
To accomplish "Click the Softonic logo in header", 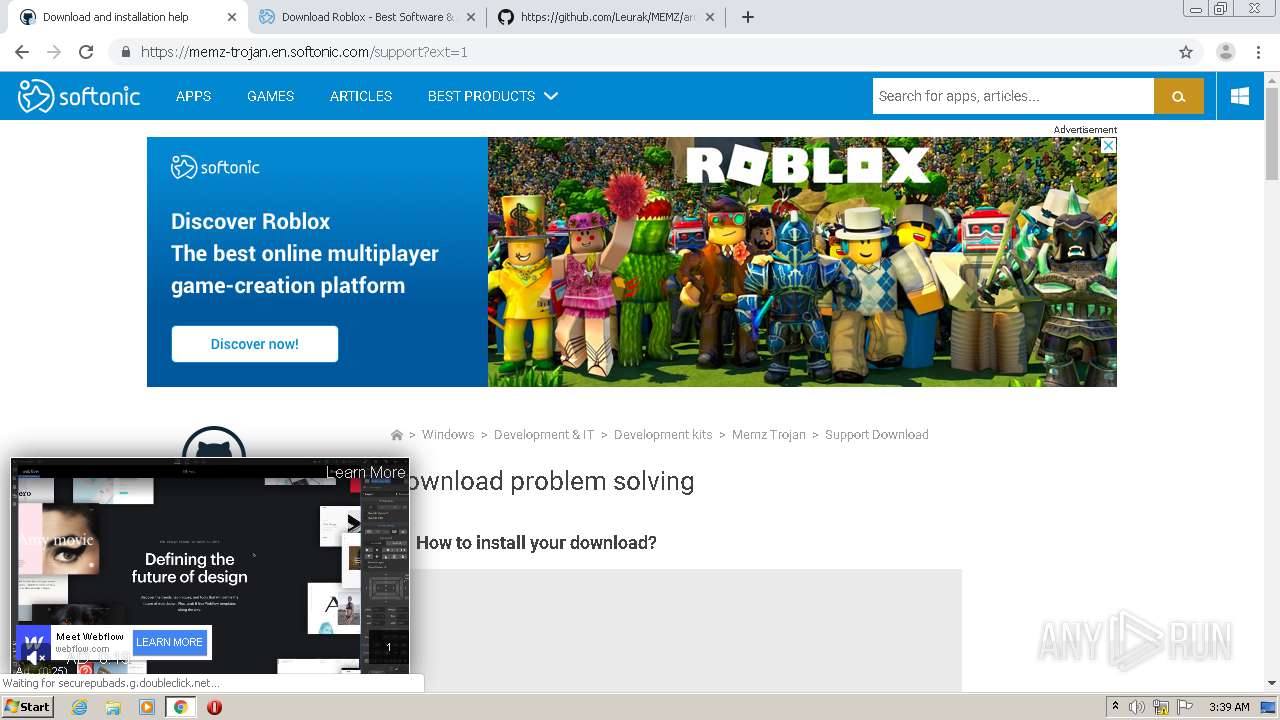I will (79, 96).
